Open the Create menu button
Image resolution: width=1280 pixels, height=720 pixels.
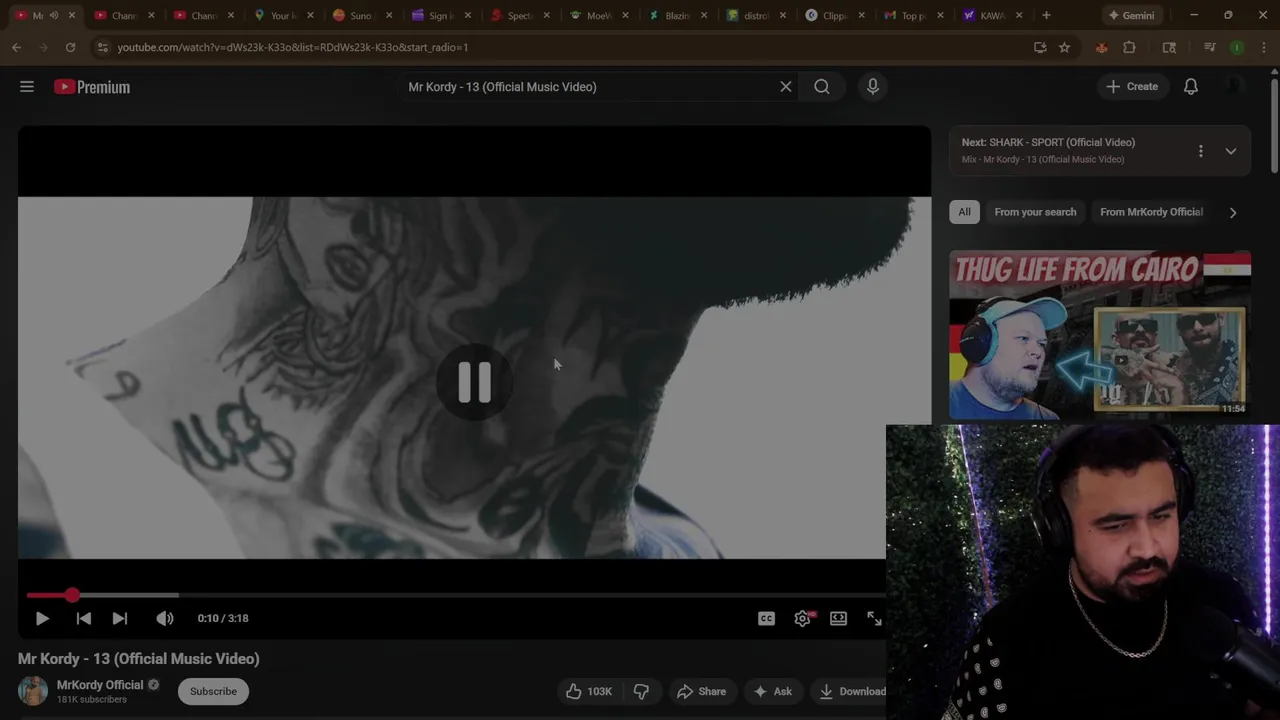click(1132, 87)
